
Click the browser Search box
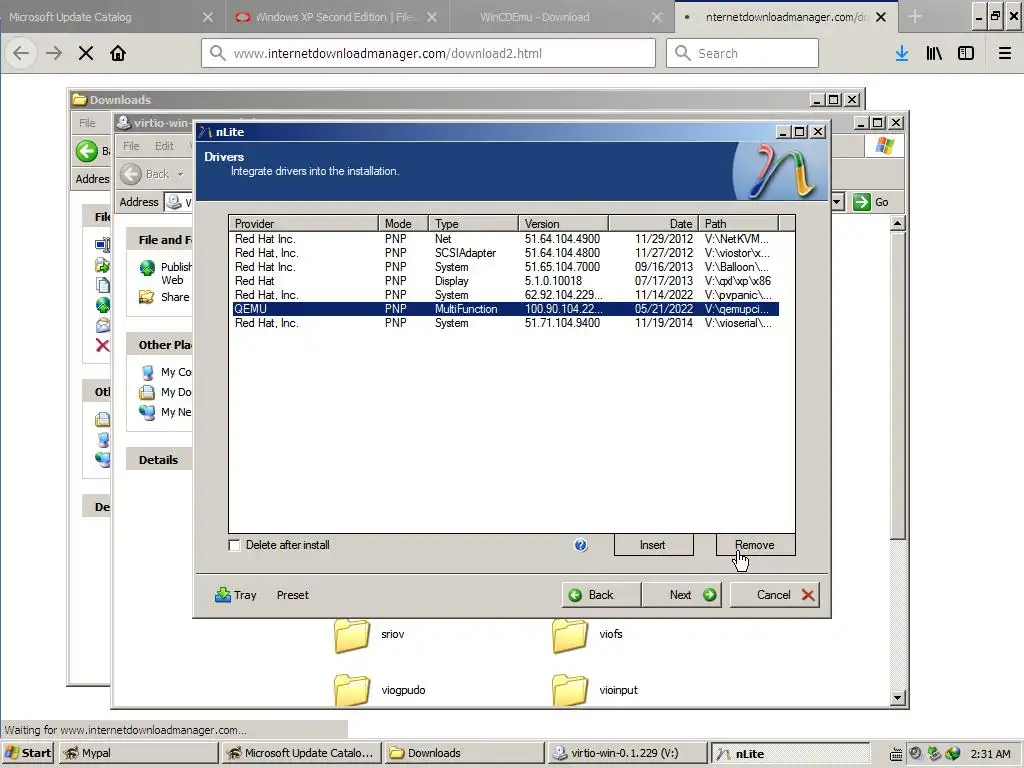[x=742, y=53]
